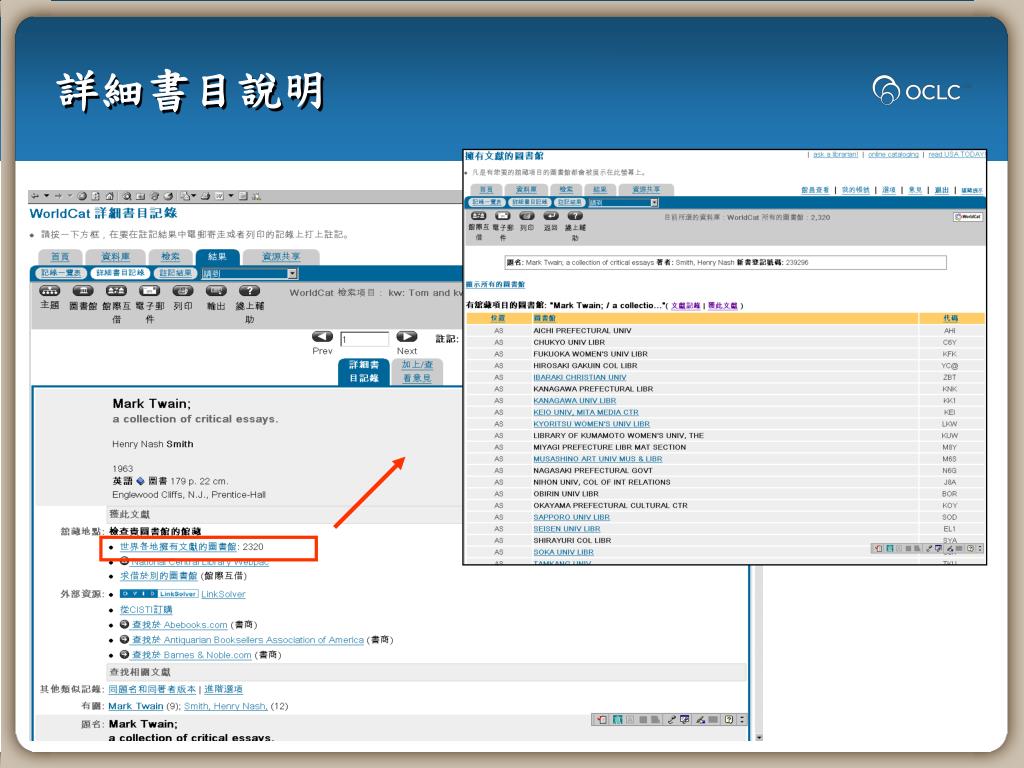Open 資源共享 tab in libraries holdings page
Screen dimensions: 1024x768
point(646,189)
